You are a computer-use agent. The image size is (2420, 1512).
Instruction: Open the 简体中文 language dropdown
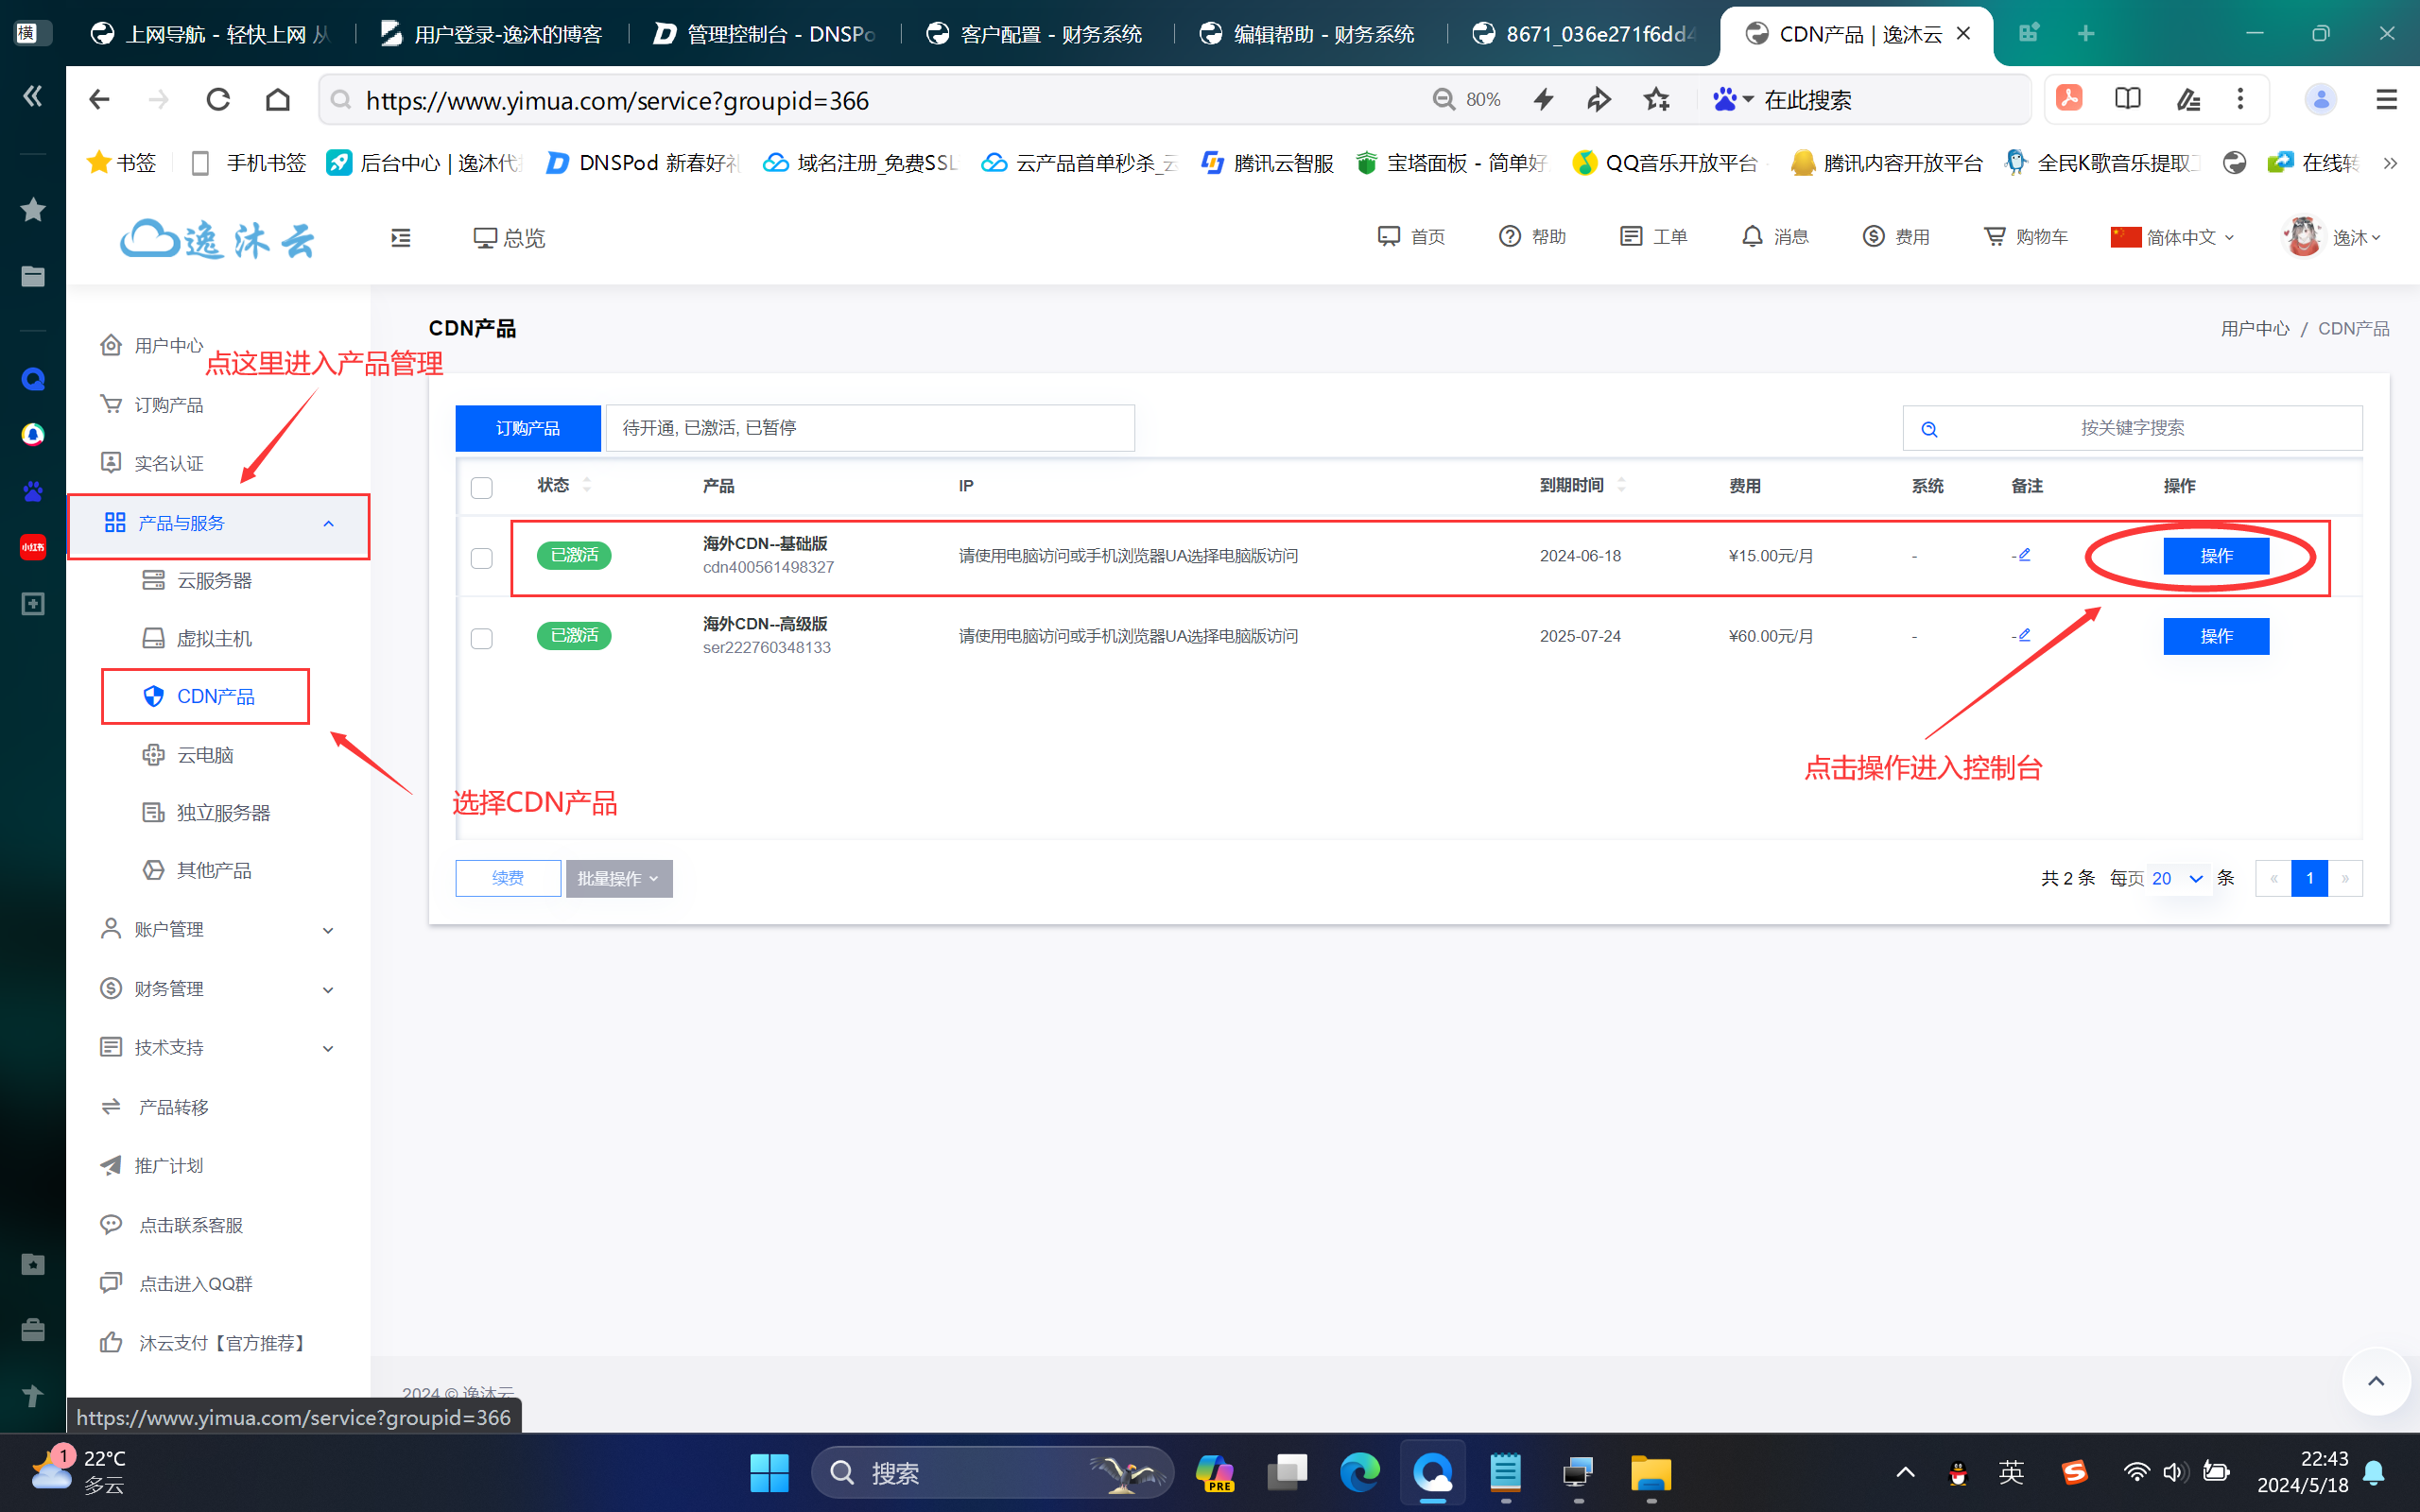[x=2172, y=237]
